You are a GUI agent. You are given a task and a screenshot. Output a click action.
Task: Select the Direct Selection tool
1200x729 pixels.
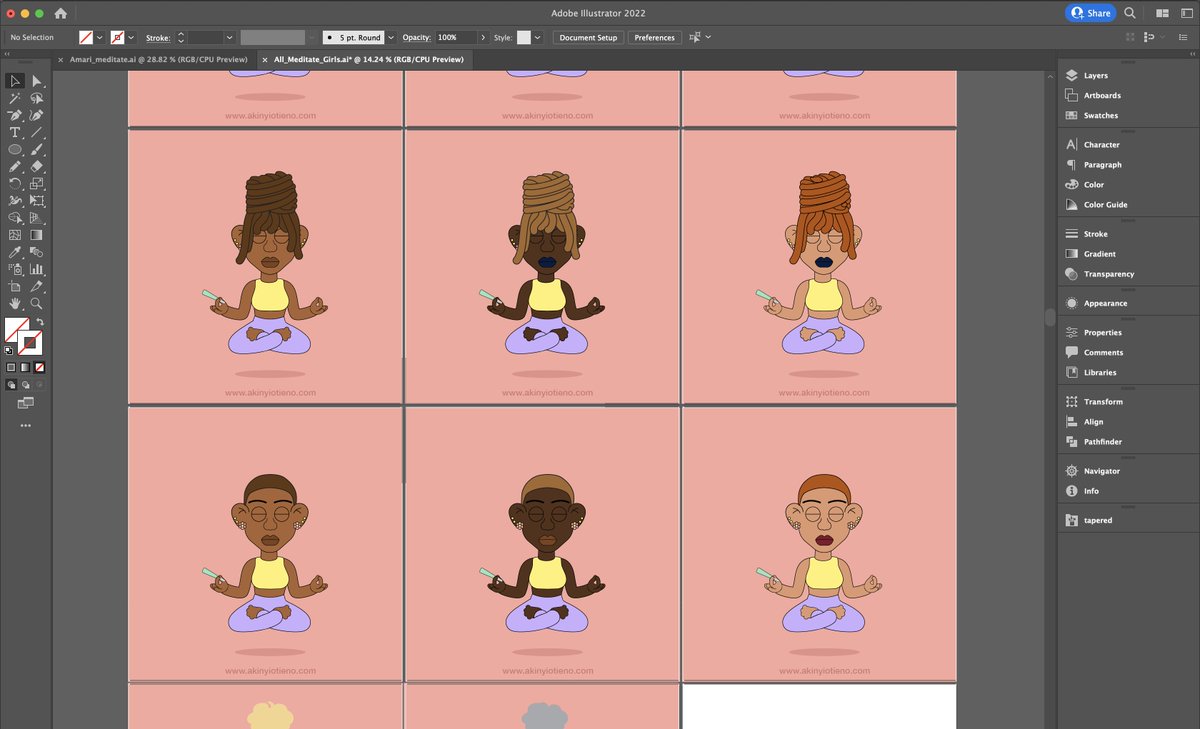click(x=37, y=81)
